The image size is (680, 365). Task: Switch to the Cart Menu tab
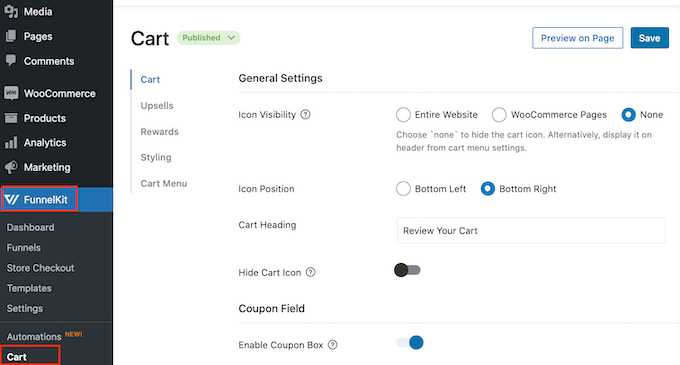163,183
